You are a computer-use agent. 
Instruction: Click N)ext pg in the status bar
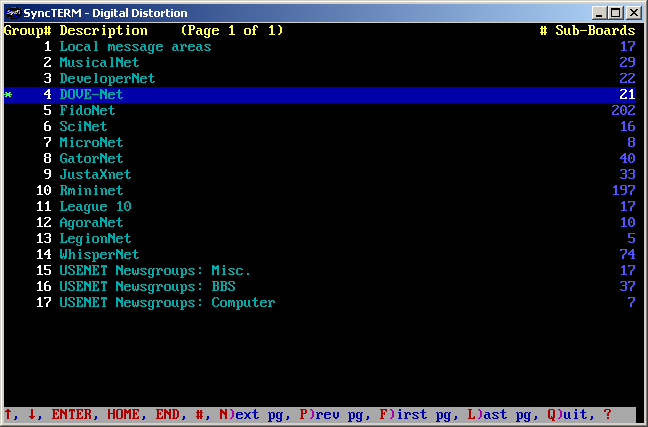pyautogui.click(x=250, y=414)
